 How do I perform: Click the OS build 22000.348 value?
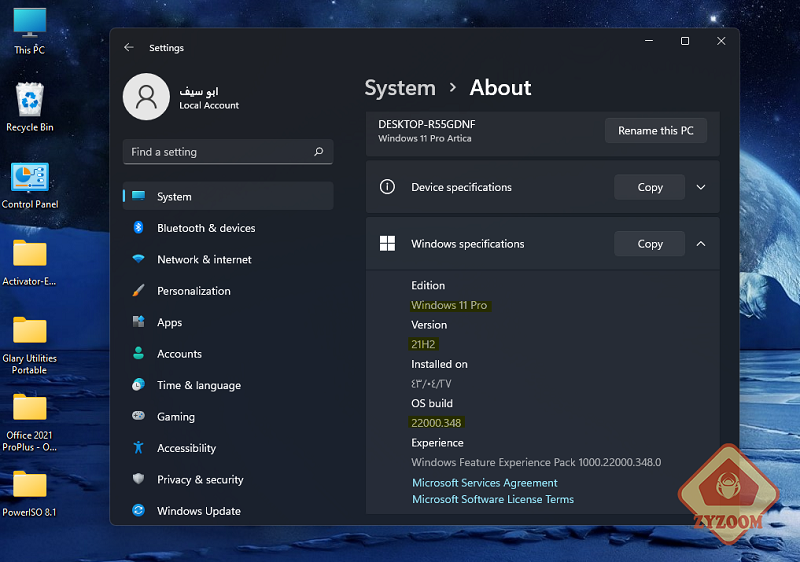pyautogui.click(x=436, y=423)
